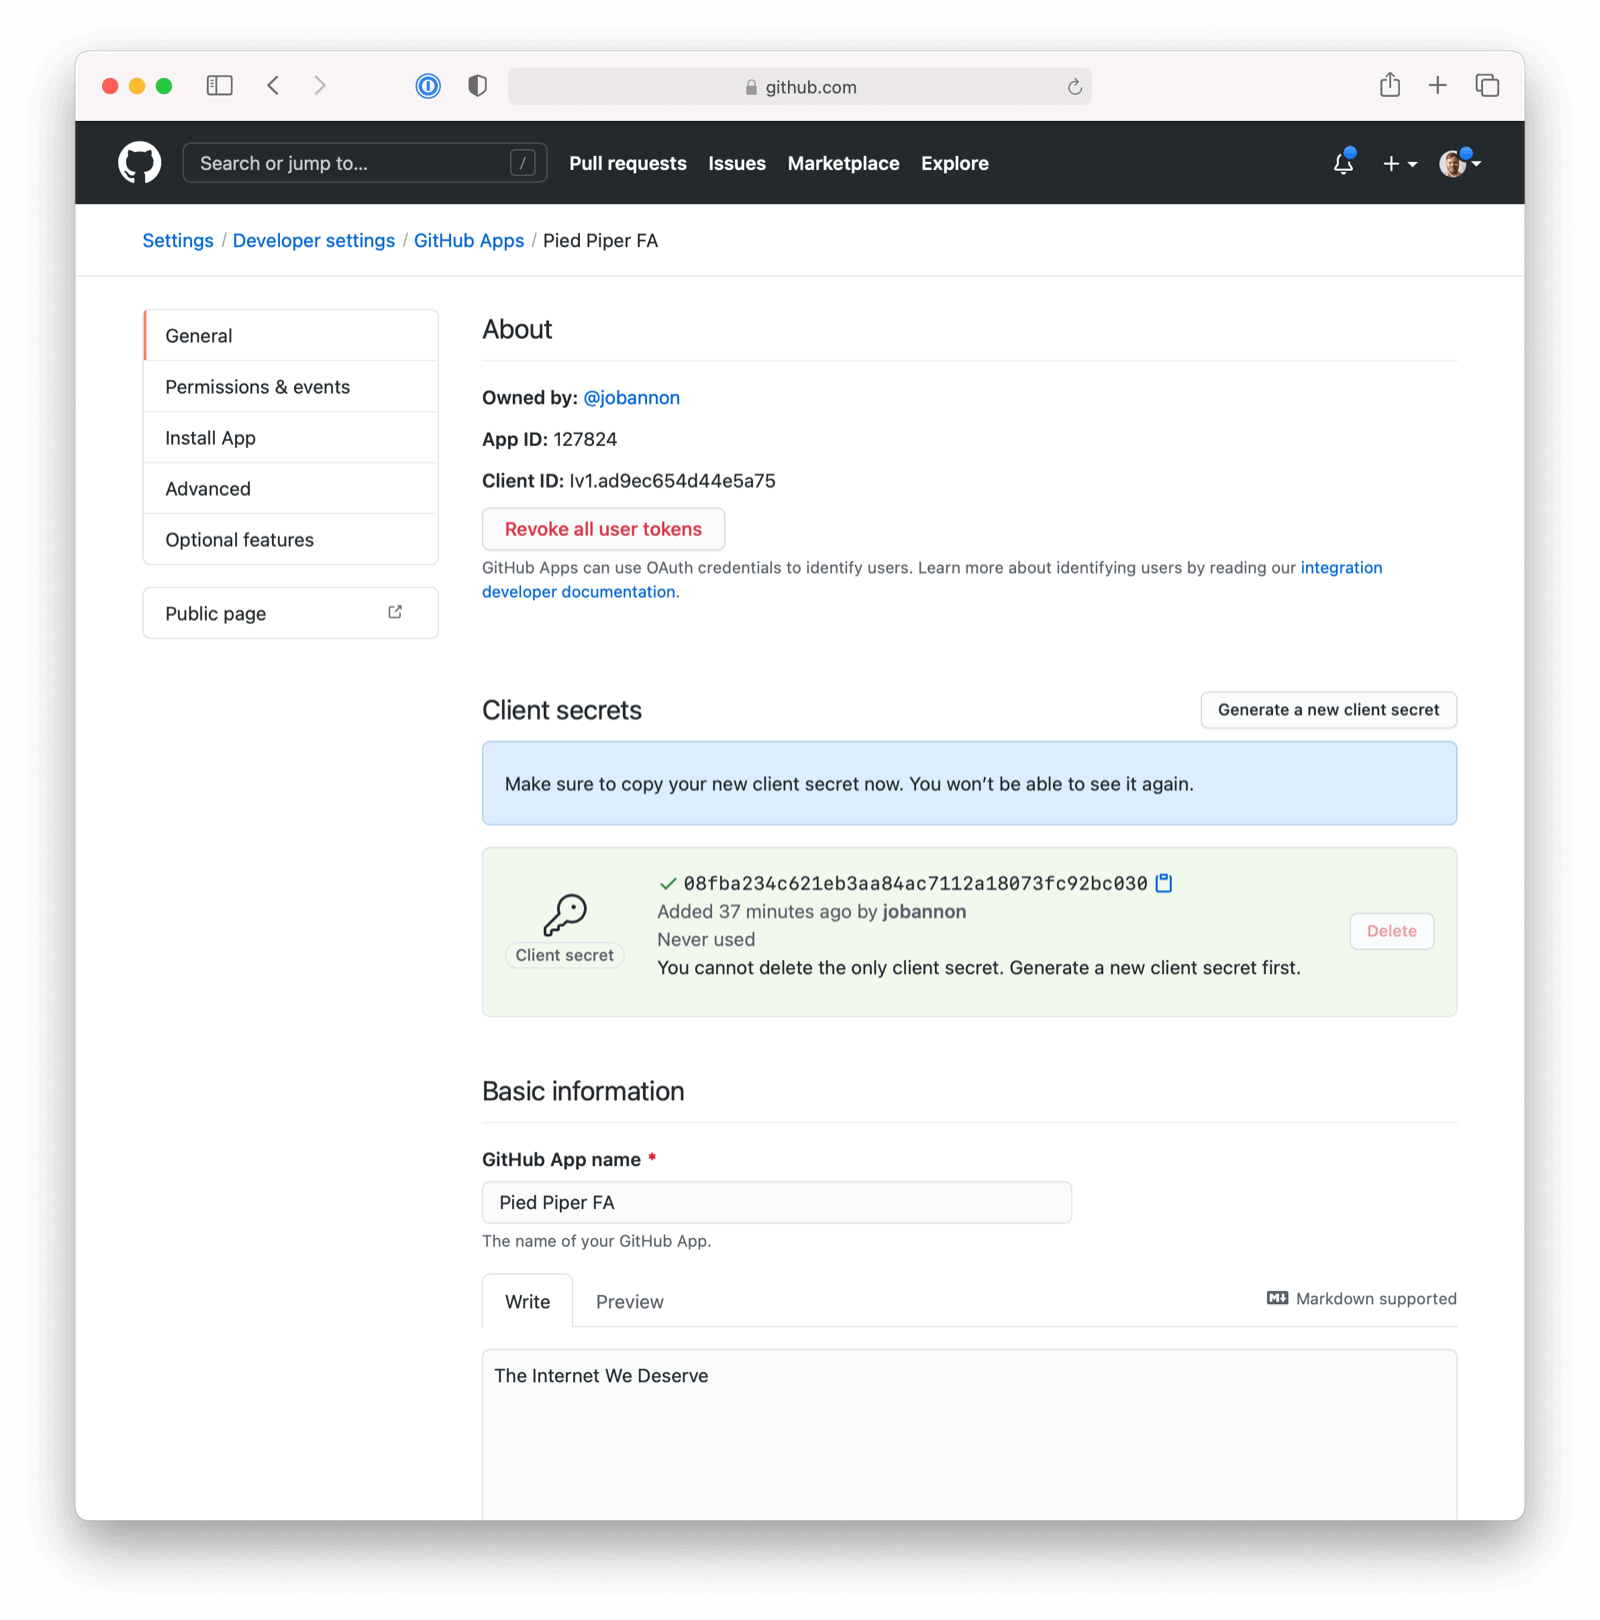Copy the client secret with clipboard icon
This screenshot has width=1600, height=1620.
point(1164,883)
